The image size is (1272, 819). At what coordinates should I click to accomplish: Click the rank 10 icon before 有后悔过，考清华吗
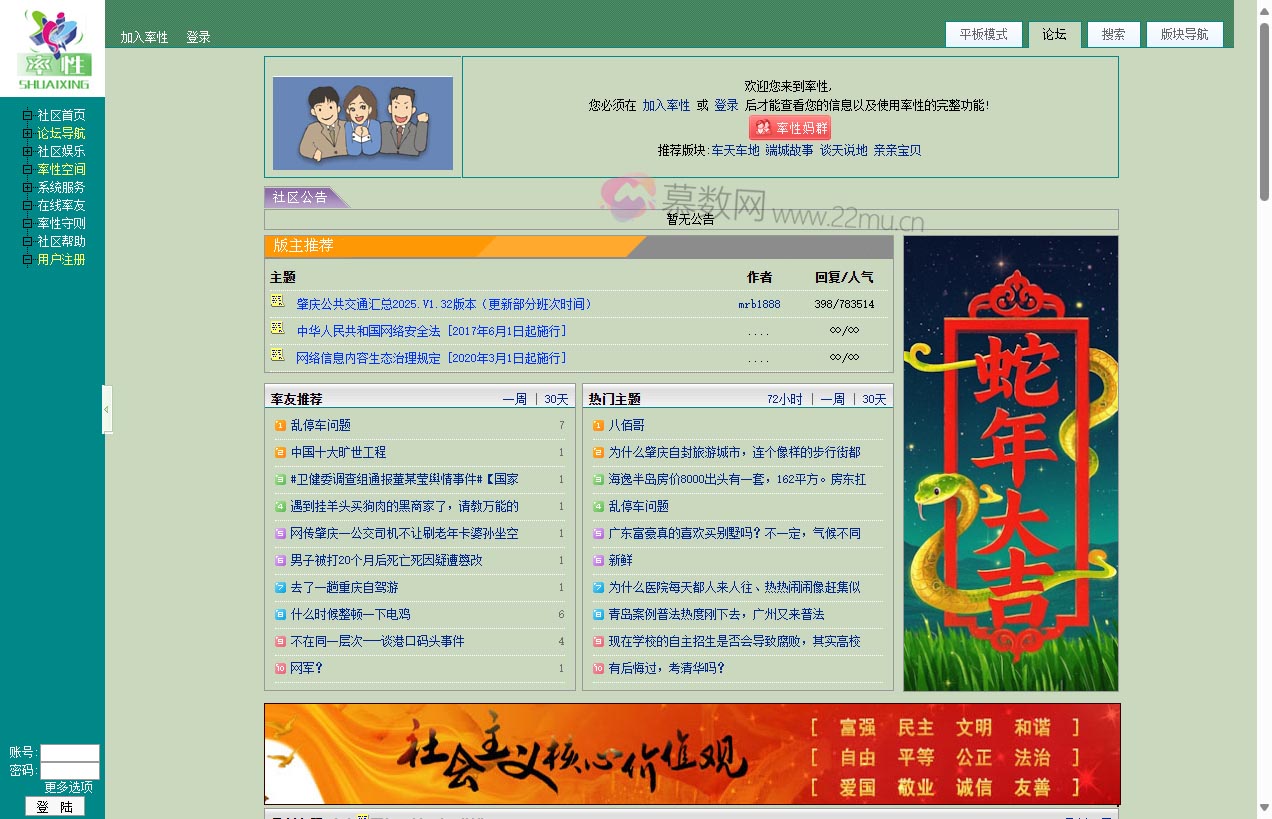[x=599, y=668]
